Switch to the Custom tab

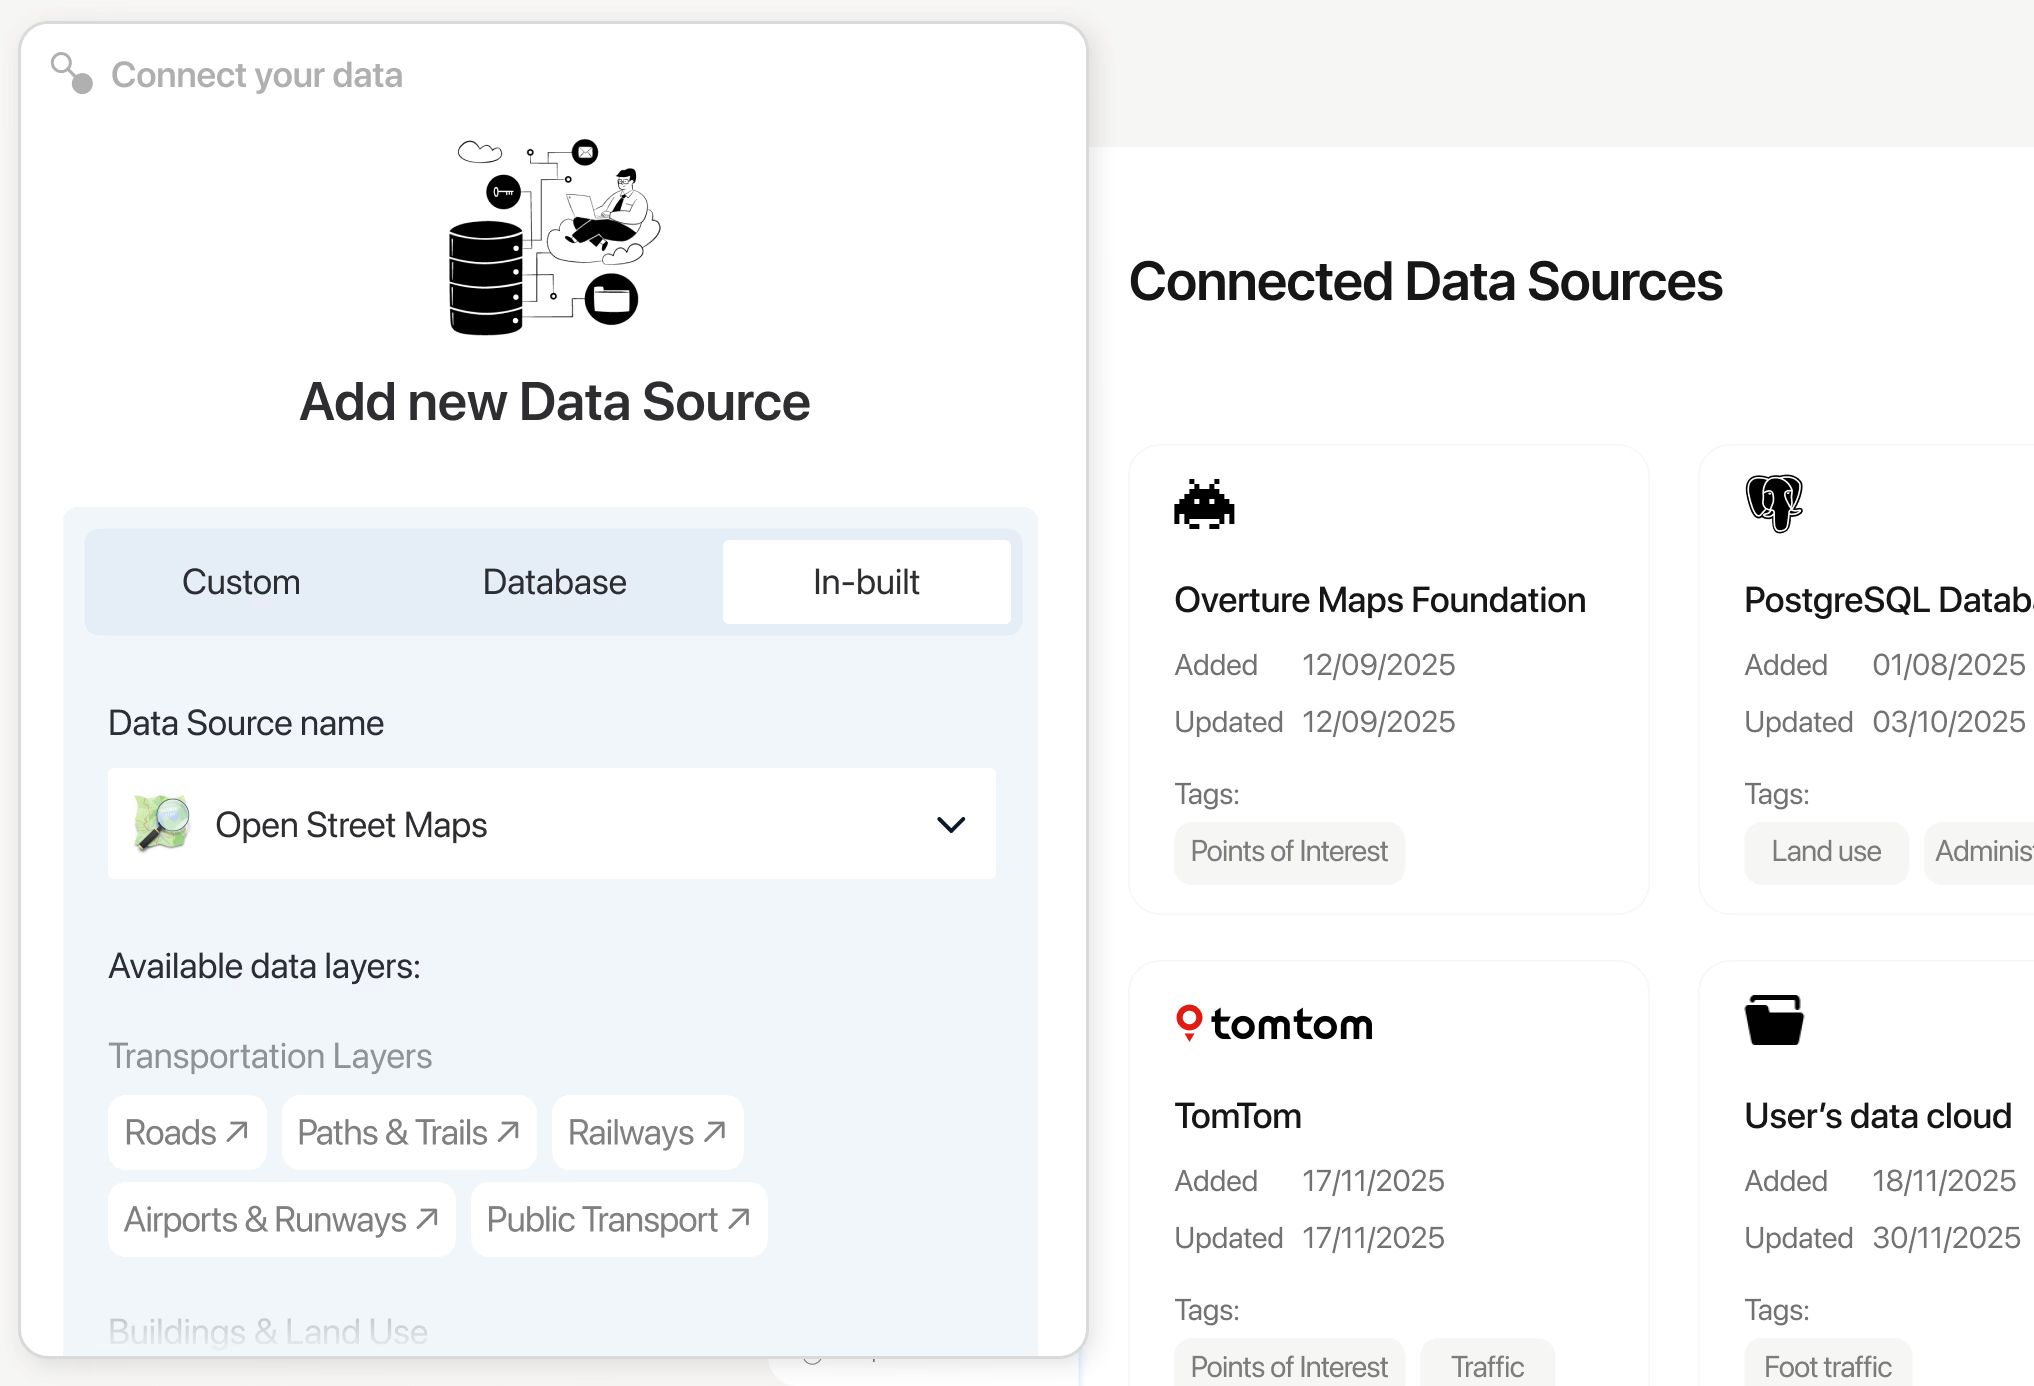[x=241, y=582]
